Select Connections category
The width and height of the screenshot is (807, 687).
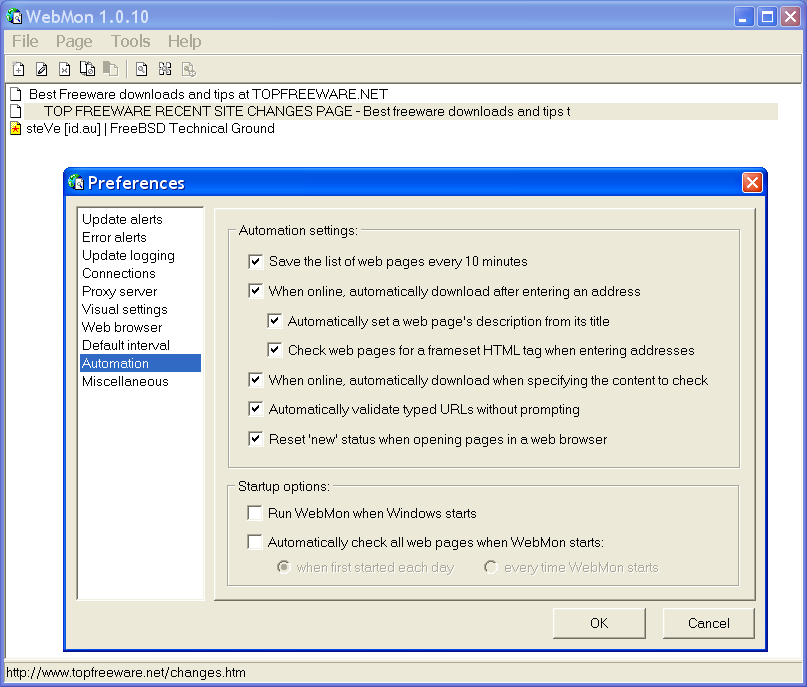coord(141,273)
